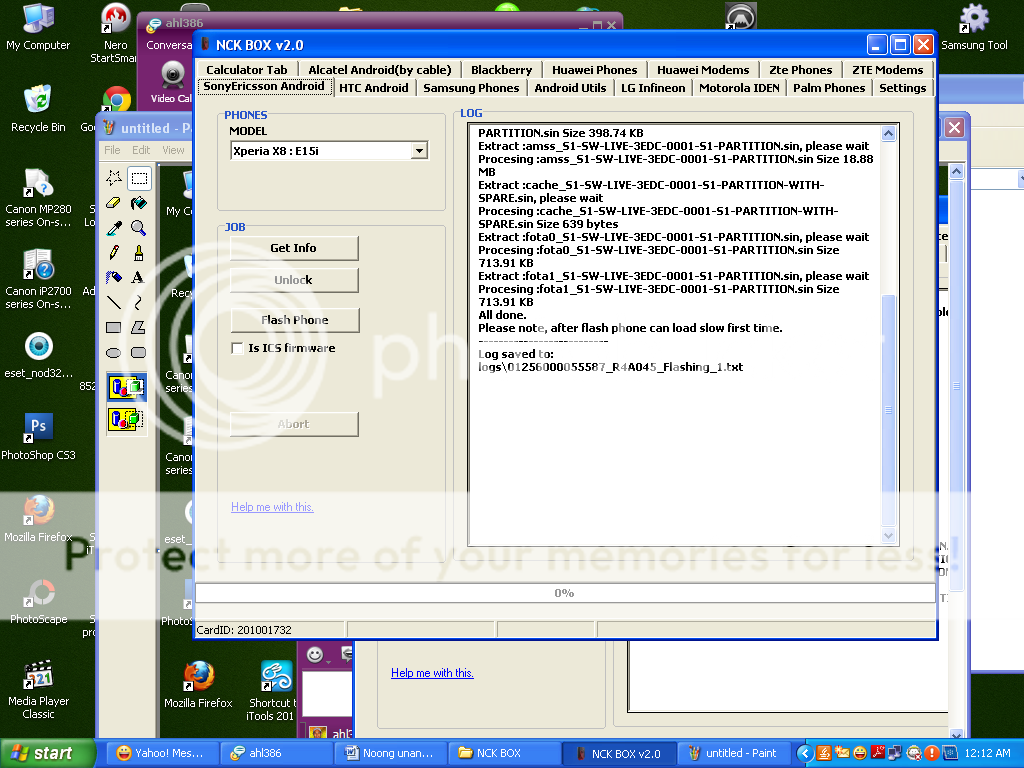Image resolution: width=1024 pixels, height=768 pixels.
Task: Switch to the Samsung Phones tab
Action: (471, 88)
